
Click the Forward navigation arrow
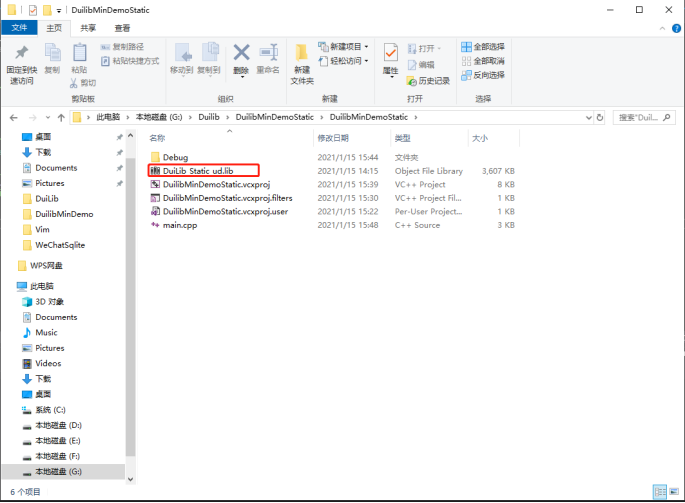32,118
